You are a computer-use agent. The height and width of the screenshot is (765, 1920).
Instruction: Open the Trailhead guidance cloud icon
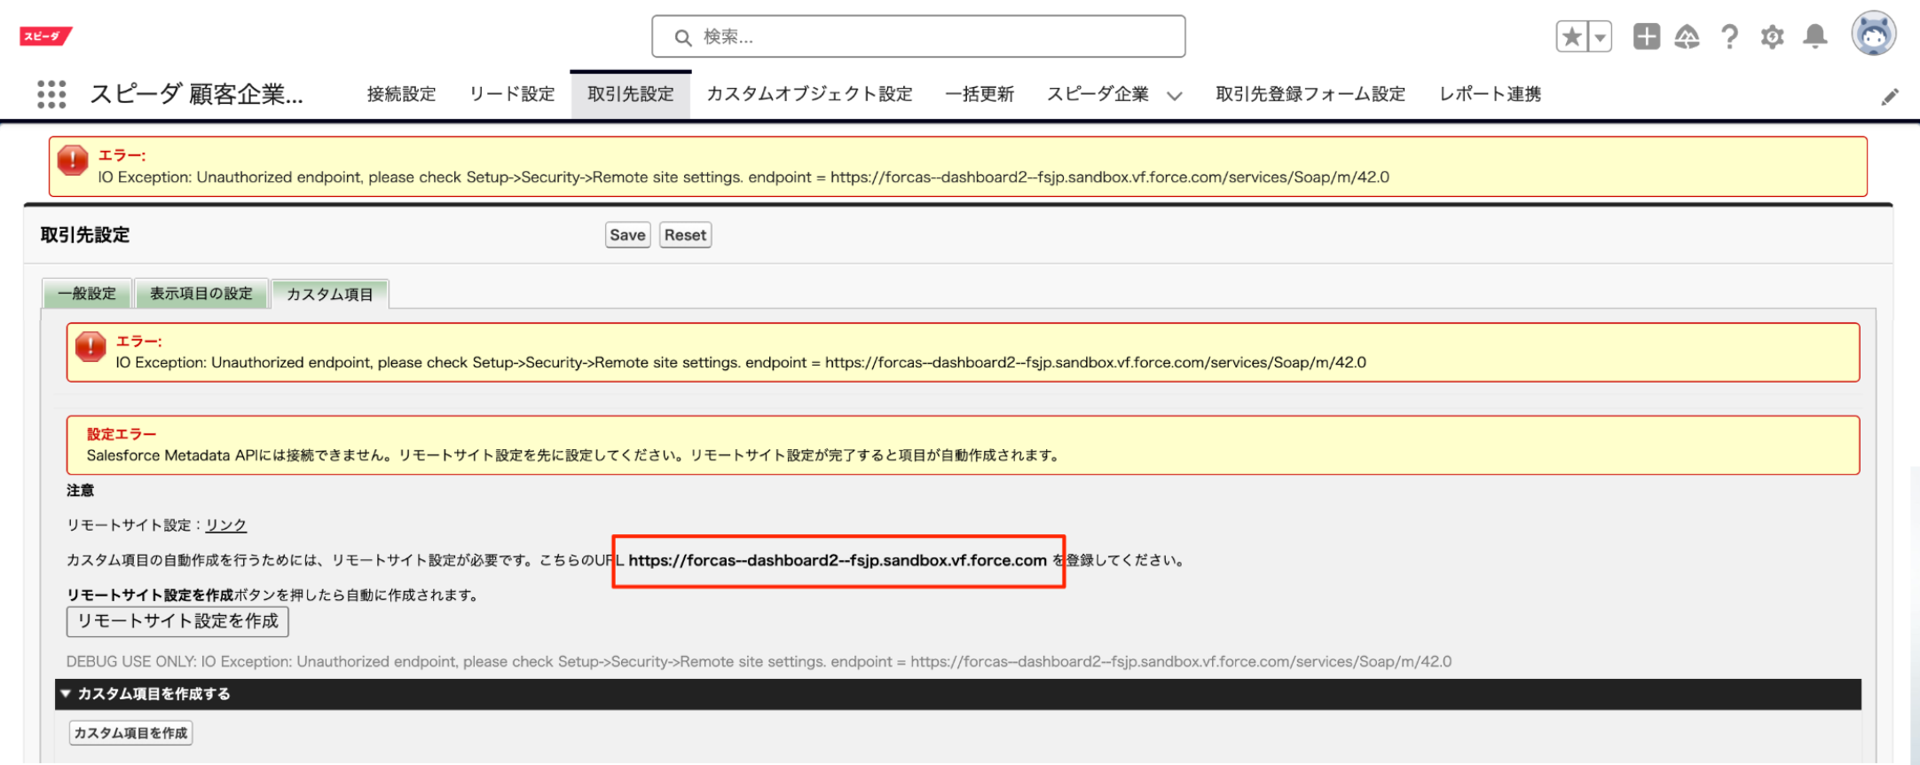point(1688,37)
